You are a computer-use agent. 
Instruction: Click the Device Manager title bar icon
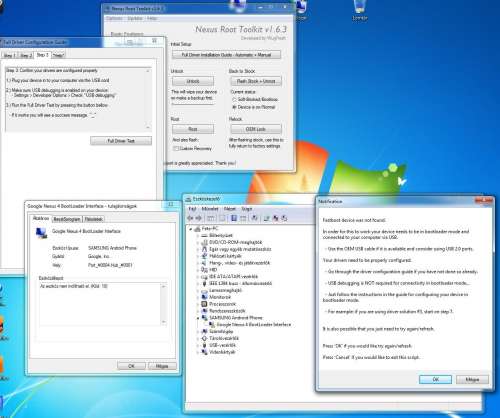tap(189, 199)
